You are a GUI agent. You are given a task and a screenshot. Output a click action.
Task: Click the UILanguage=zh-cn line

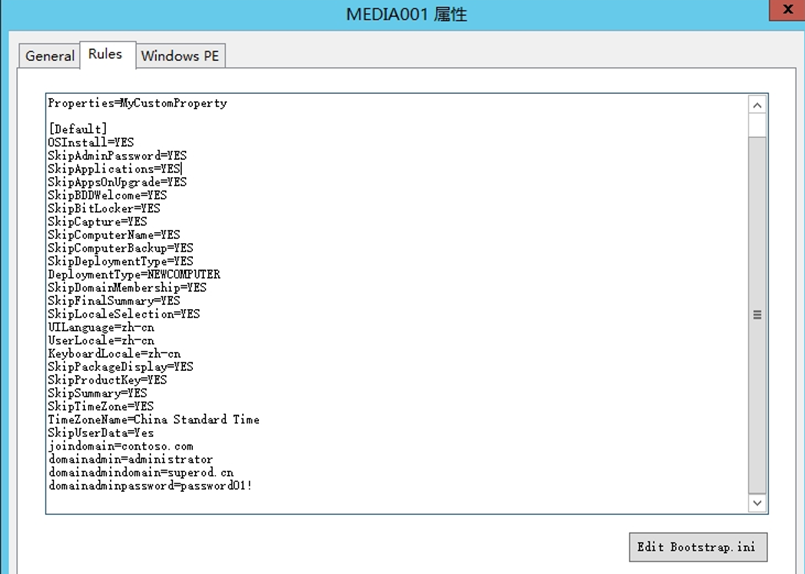[x=101, y=327]
